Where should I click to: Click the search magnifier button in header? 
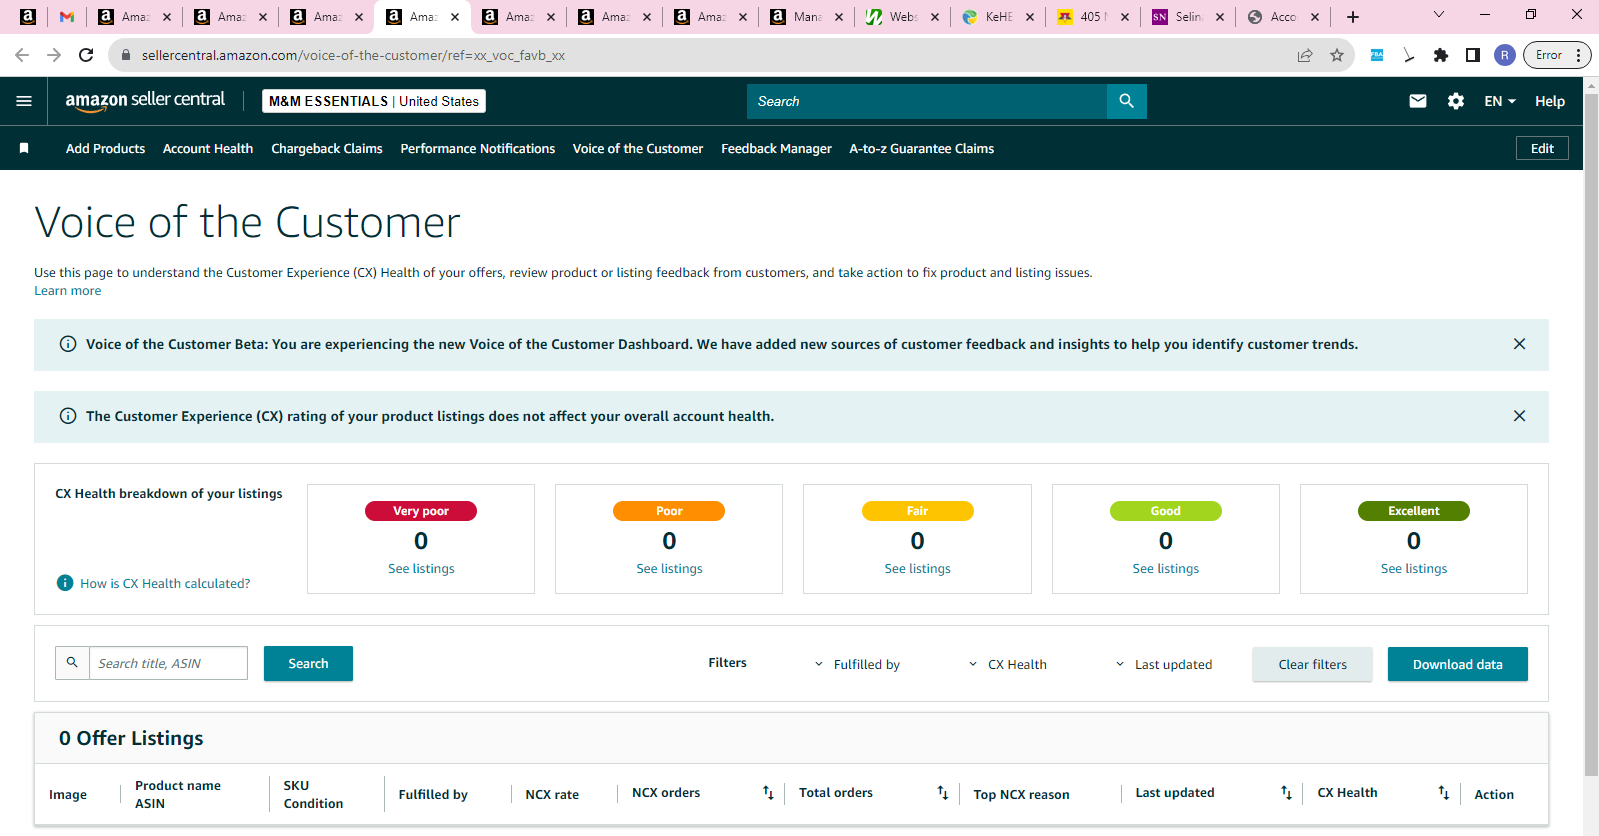pyautogui.click(x=1126, y=101)
